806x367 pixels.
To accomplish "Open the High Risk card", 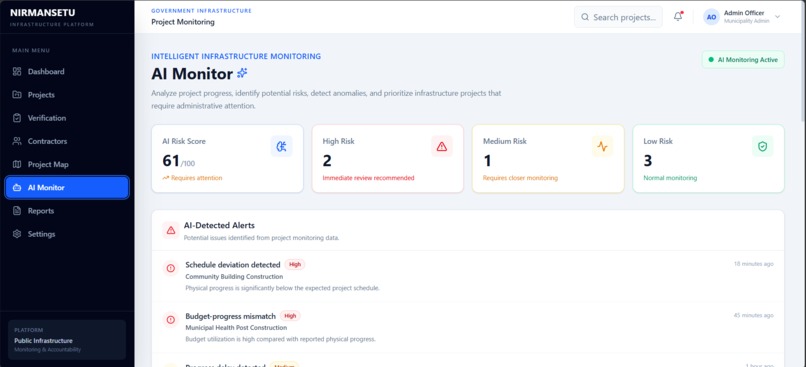I will point(388,159).
